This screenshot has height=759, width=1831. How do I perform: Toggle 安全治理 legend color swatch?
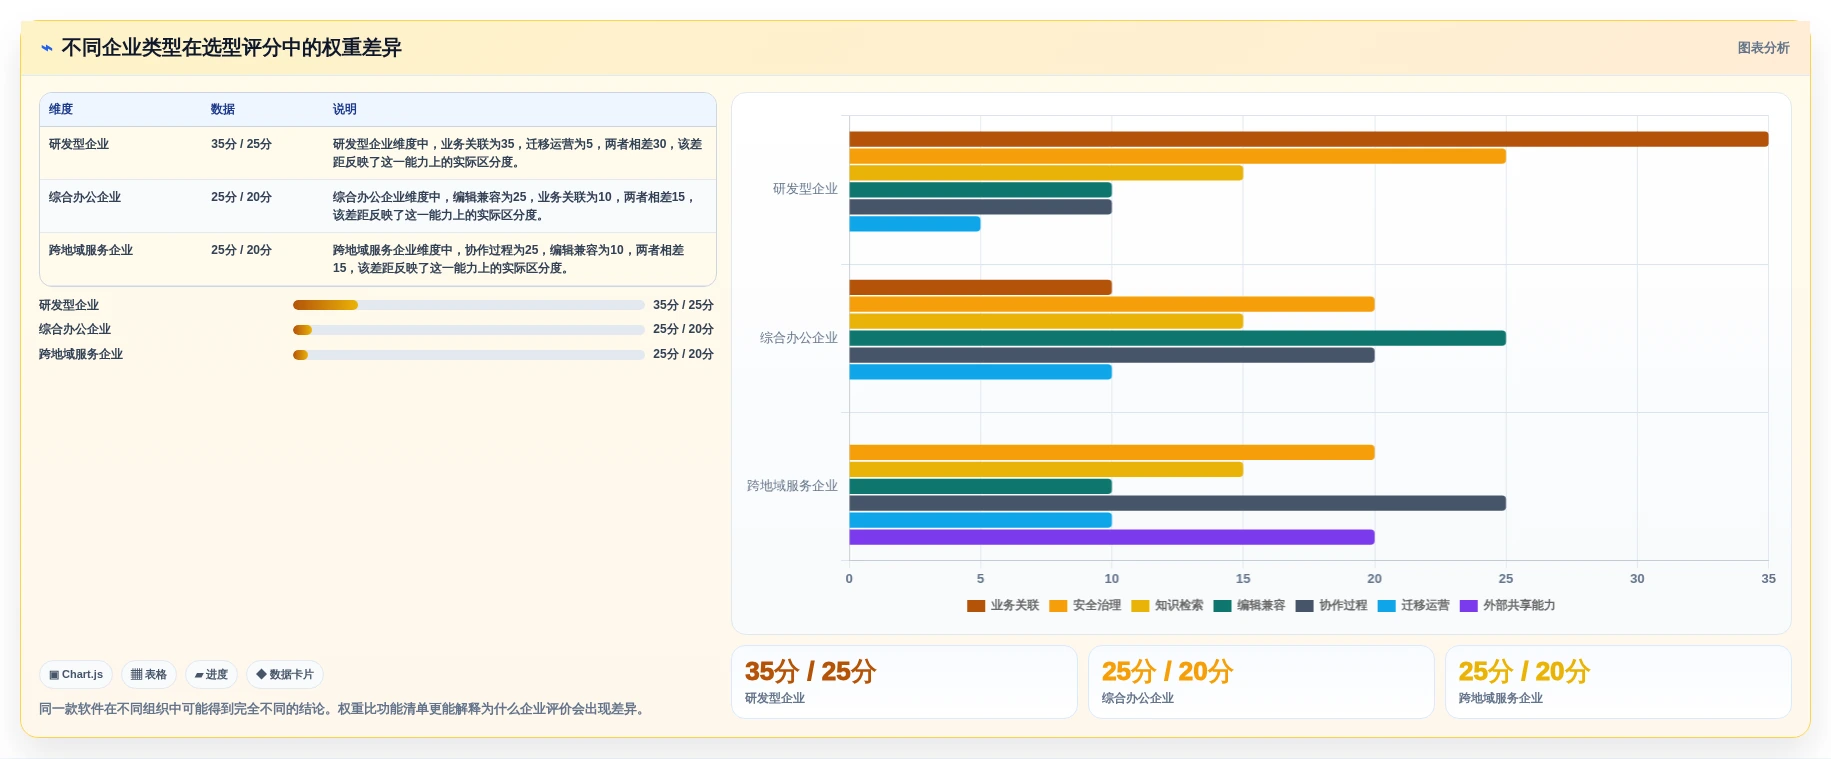1058,606
